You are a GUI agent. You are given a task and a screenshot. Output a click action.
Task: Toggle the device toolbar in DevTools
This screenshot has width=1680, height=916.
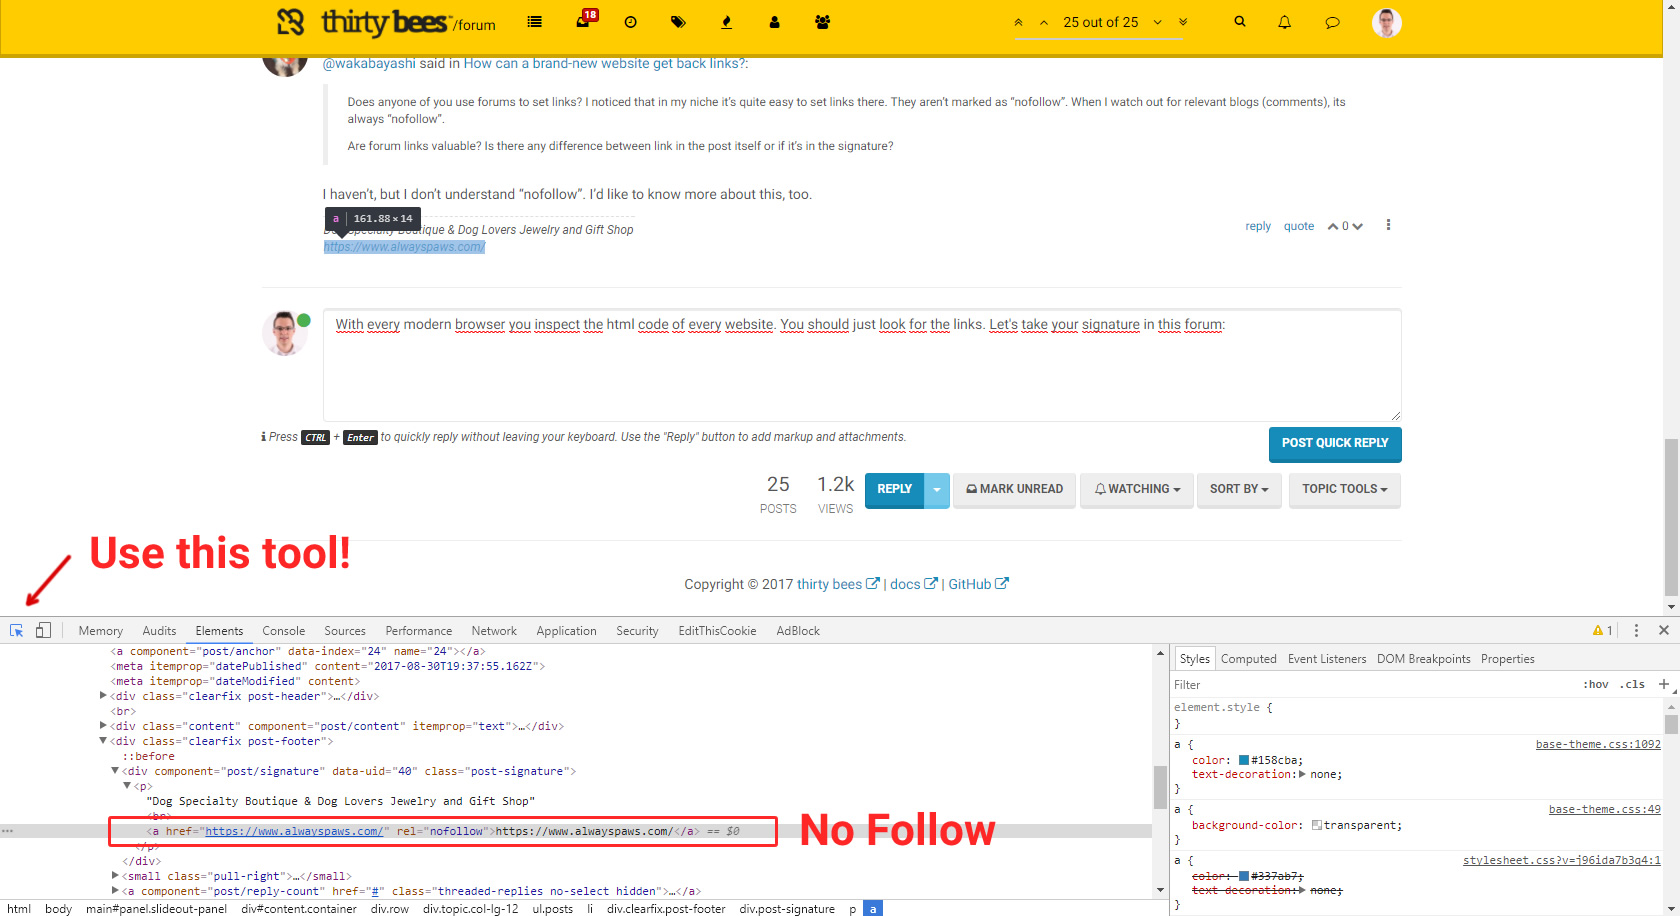(x=43, y=630)
